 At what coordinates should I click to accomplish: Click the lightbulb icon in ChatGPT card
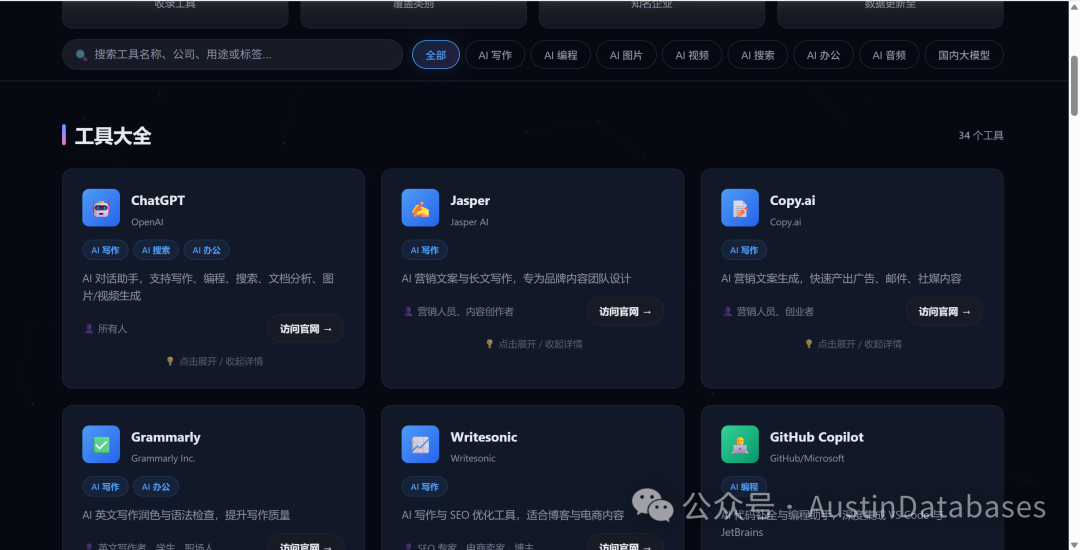[x=170, y=361]
